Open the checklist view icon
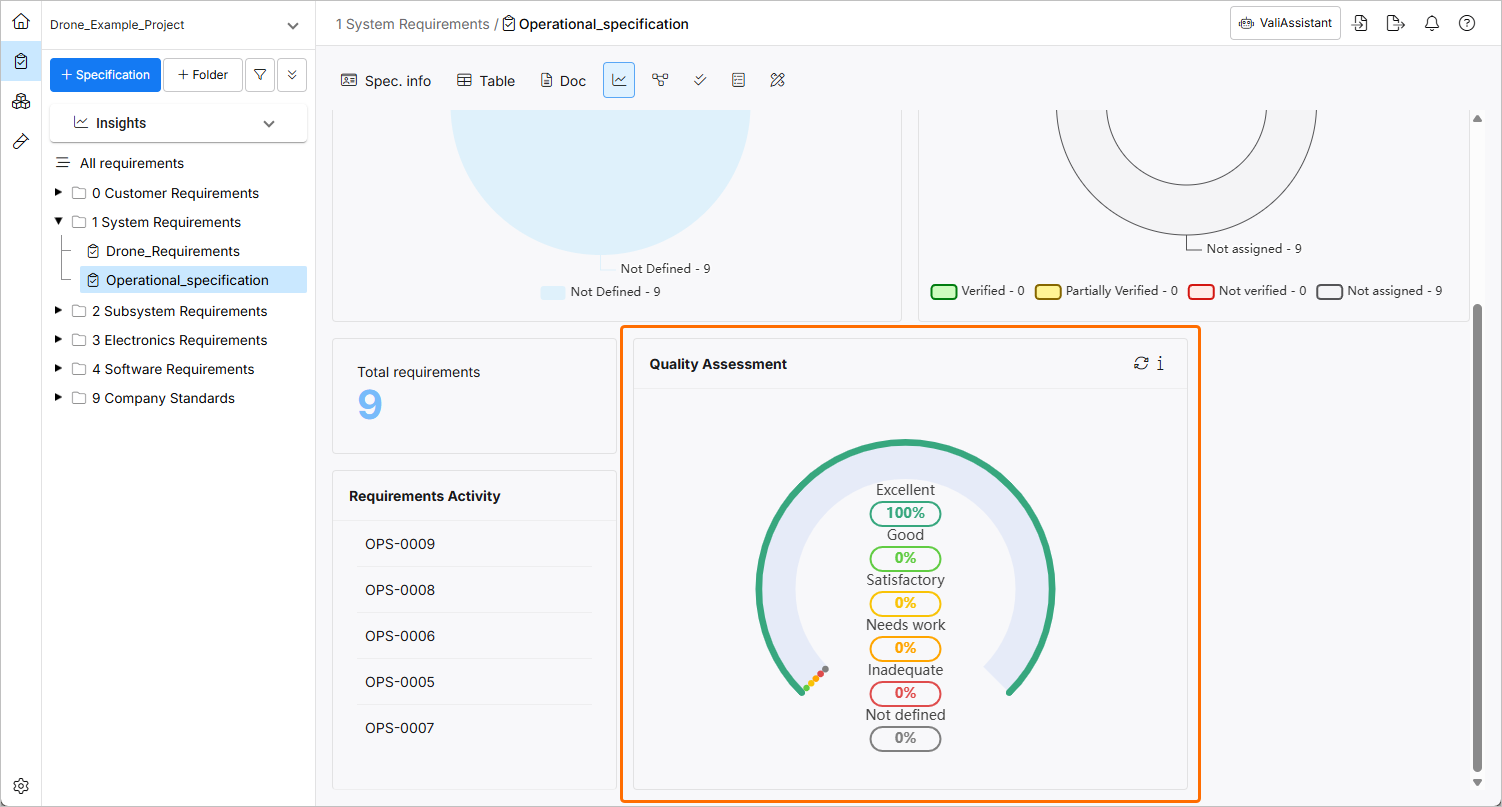Viewport: 1502px width, 807px height. pos(739,80)
